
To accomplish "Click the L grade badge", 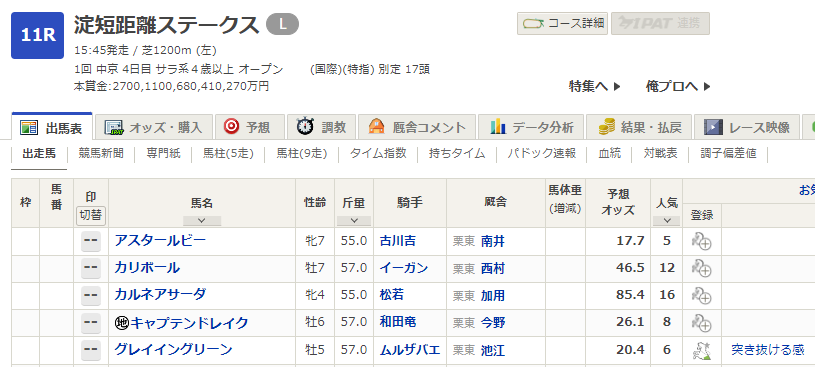I will tap(282, 24).
